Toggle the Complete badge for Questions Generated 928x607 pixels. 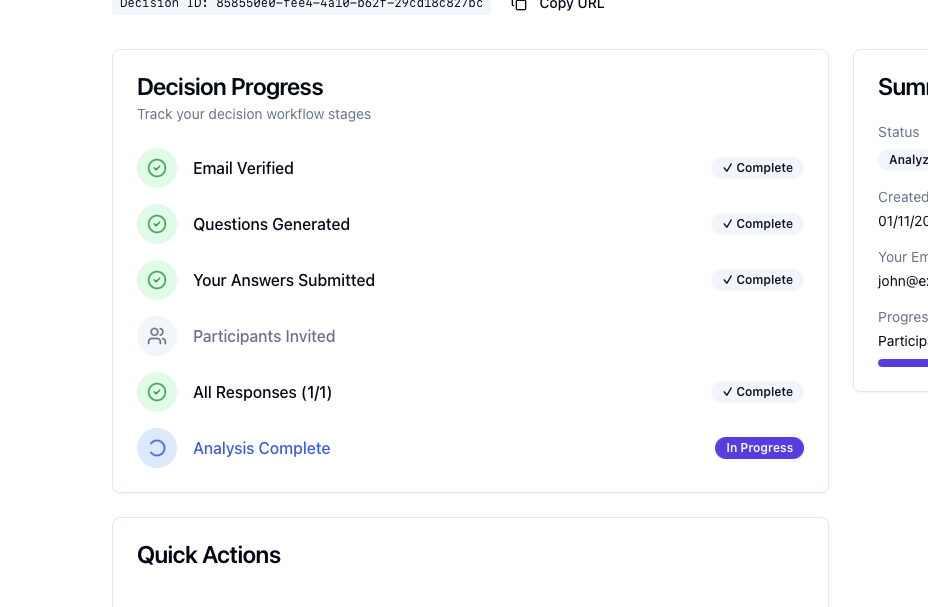(x=757, y=224)
